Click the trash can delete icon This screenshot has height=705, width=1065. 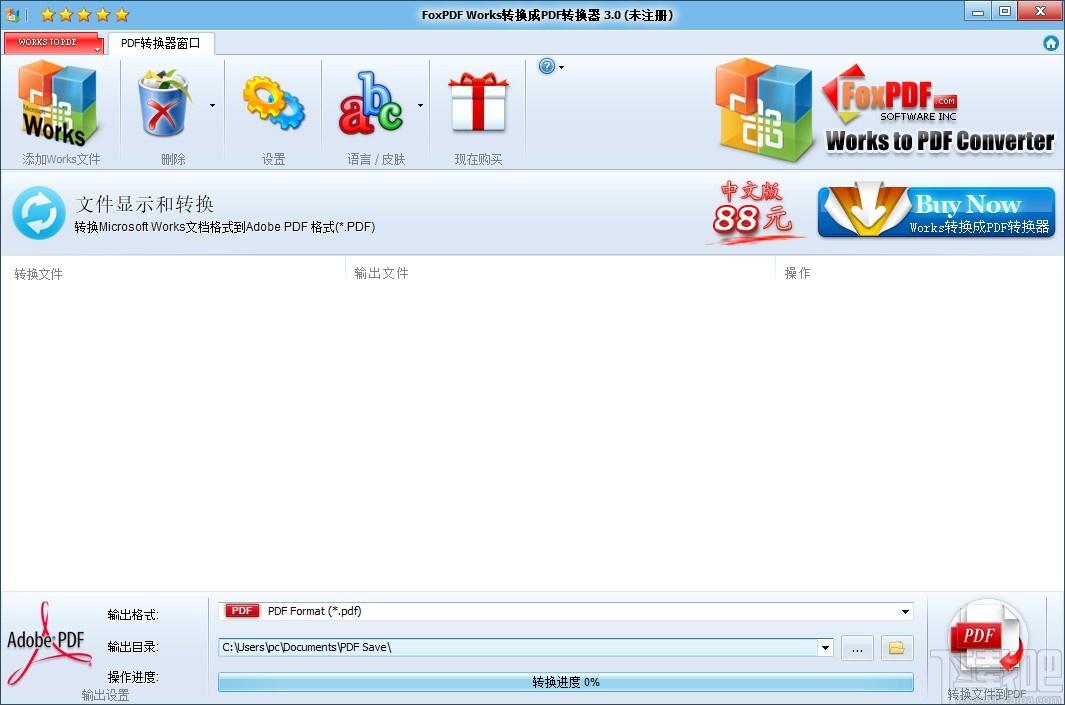pyautogui.click(x=166, y=104)
